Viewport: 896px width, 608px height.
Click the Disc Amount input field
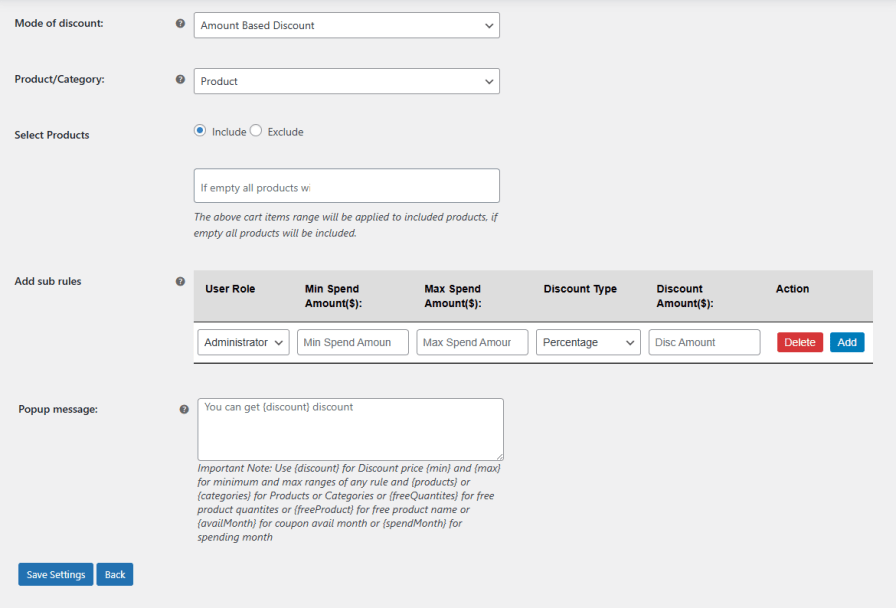point(704,342)
